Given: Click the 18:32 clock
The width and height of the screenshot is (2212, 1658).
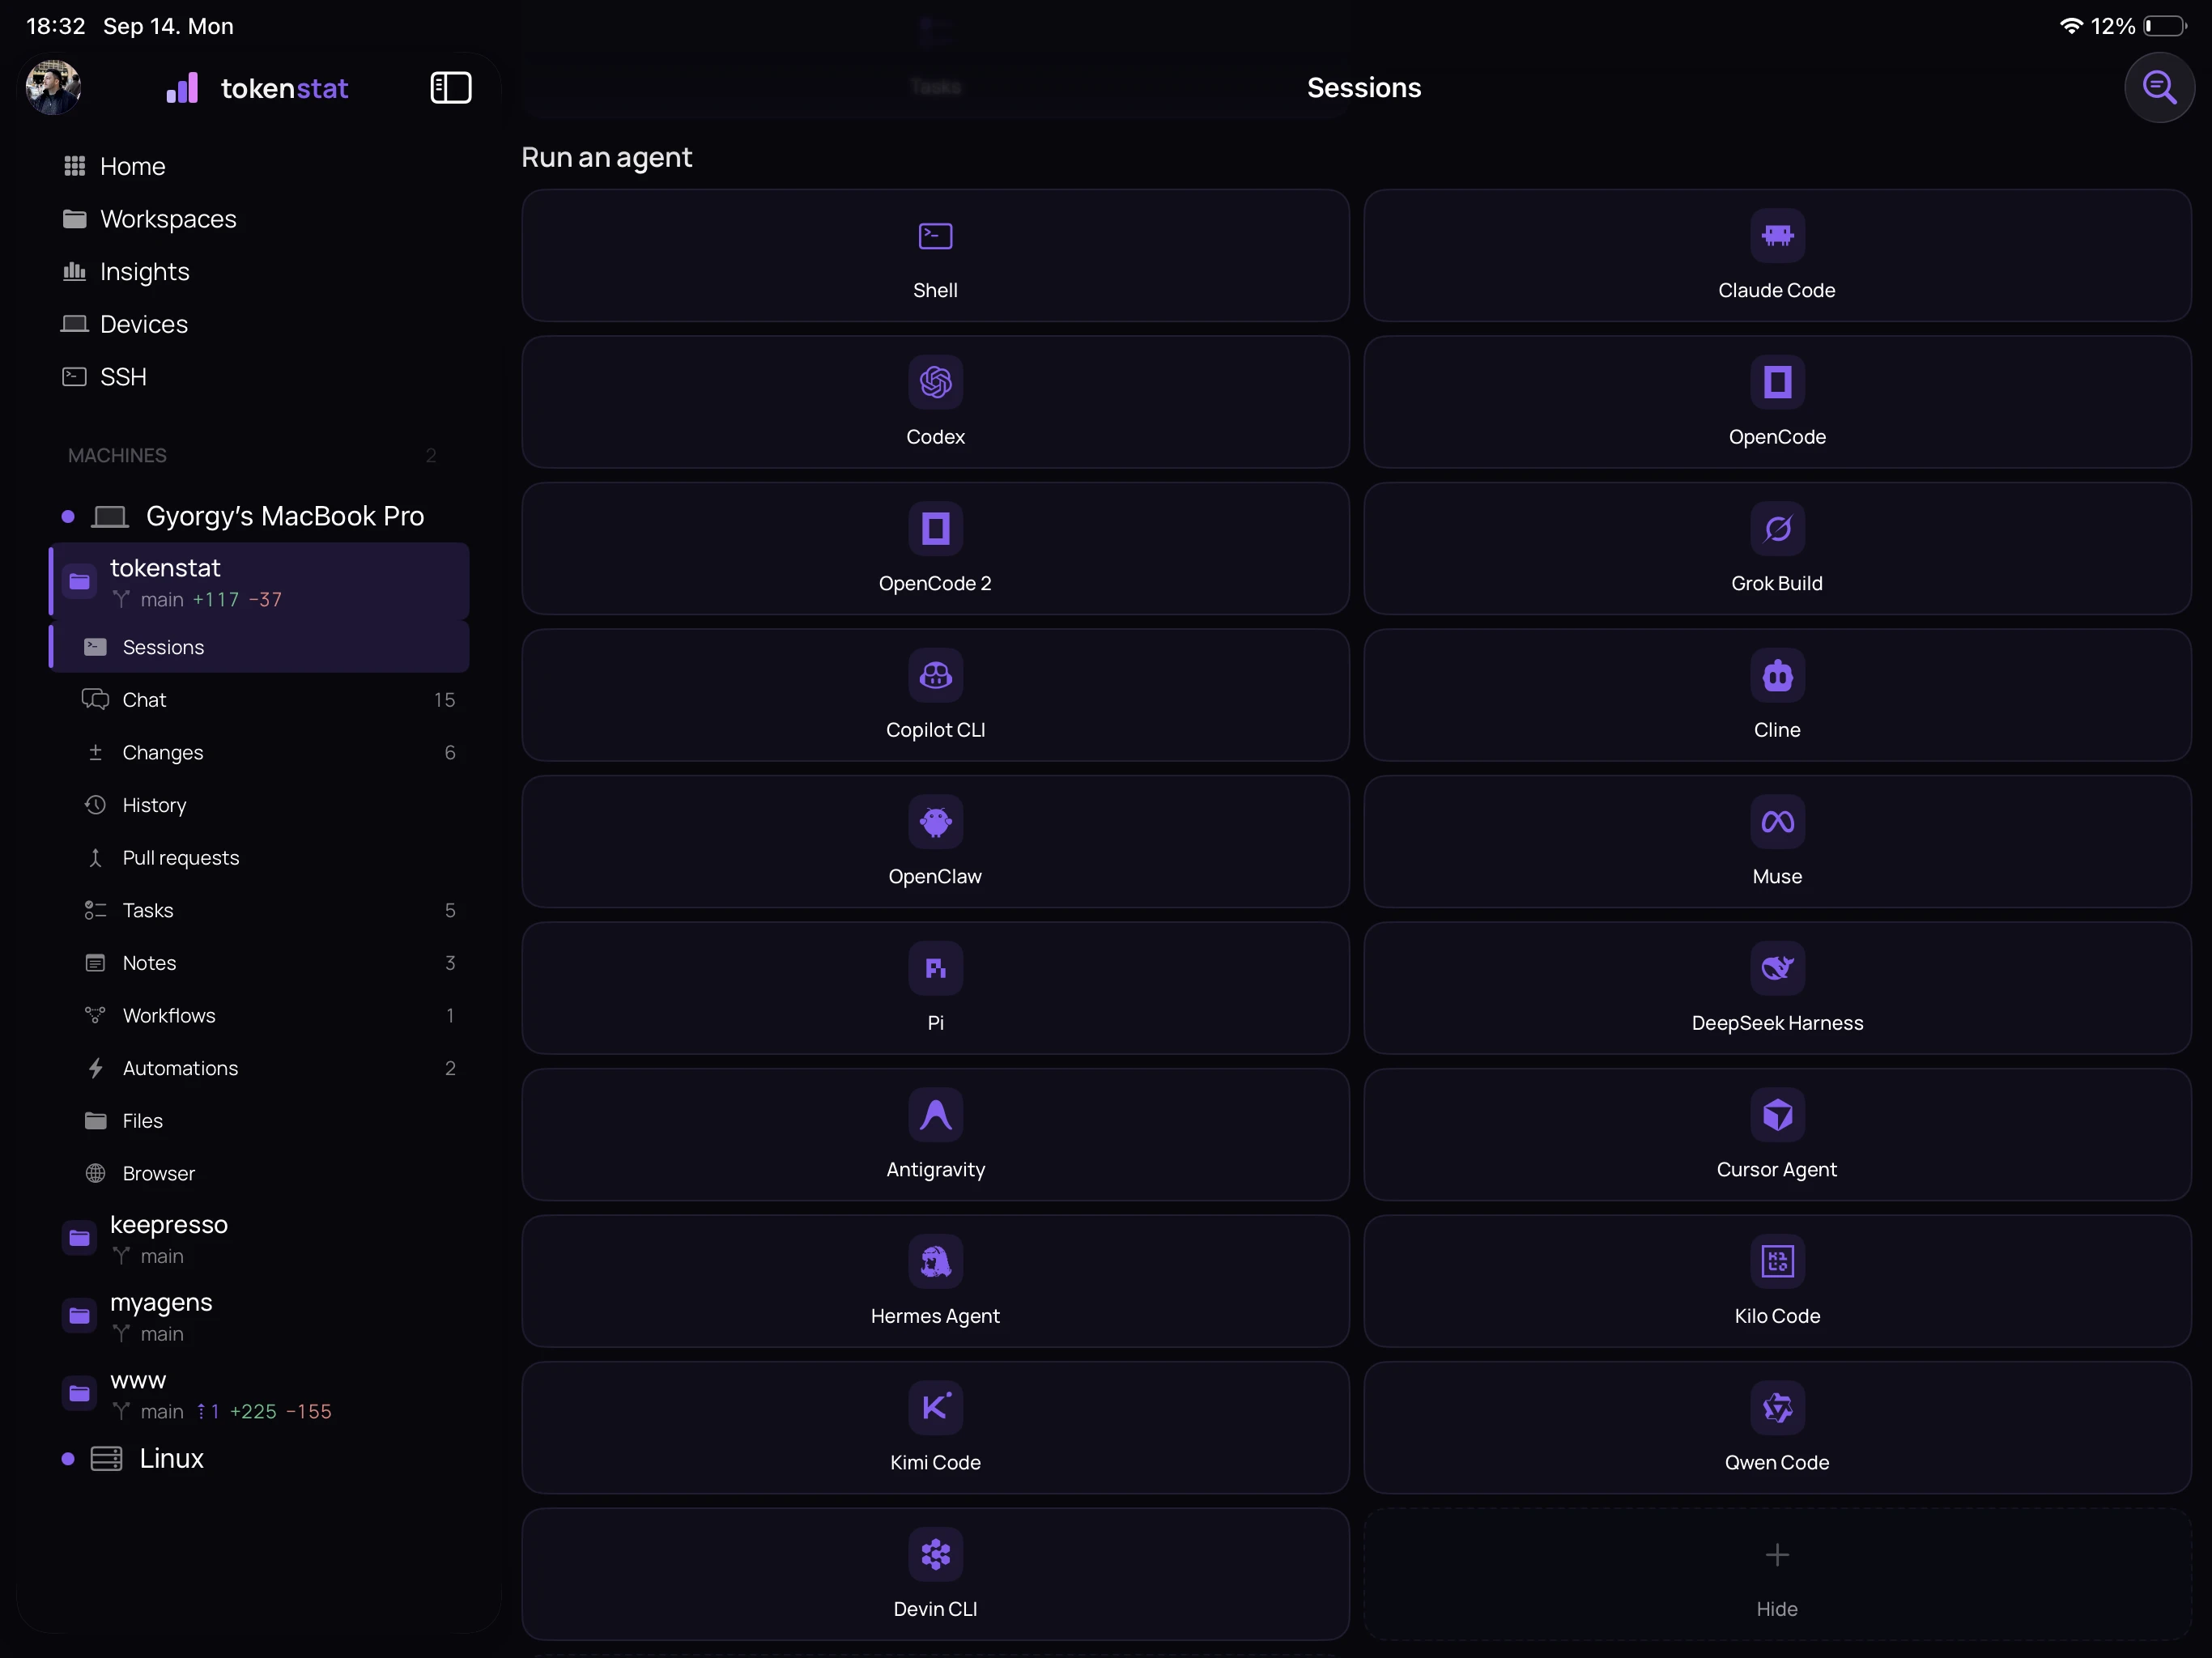Looking at the screenshot, I should [x=56, y=26].
